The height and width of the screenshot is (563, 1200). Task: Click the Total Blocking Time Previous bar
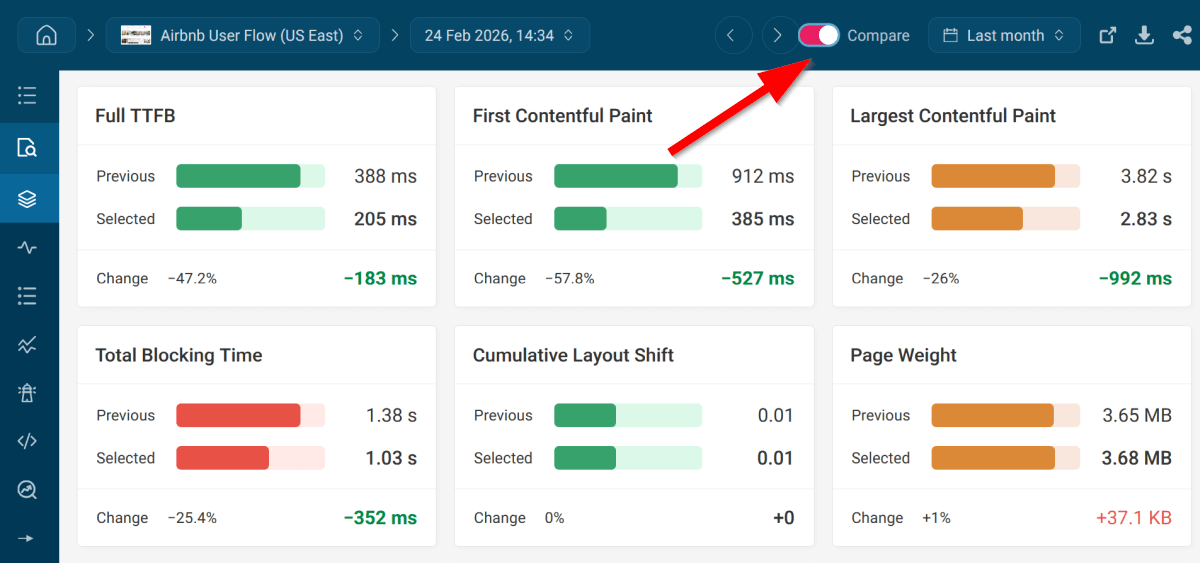click(x=251, y=415)
